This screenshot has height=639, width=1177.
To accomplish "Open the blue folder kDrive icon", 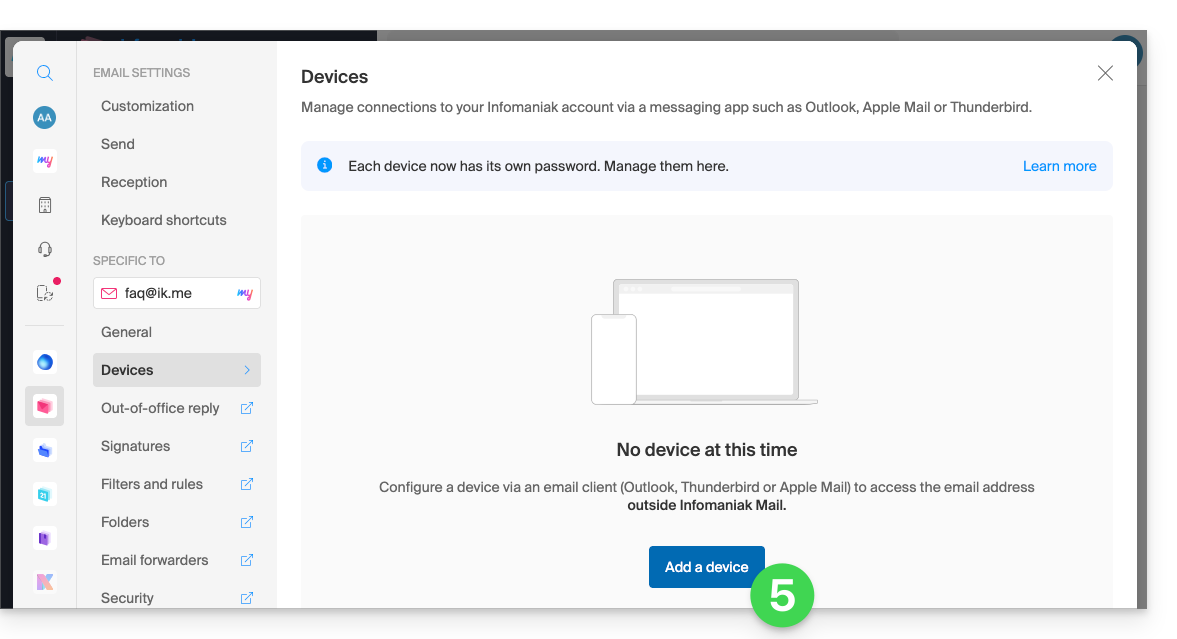I will point(45,451).
